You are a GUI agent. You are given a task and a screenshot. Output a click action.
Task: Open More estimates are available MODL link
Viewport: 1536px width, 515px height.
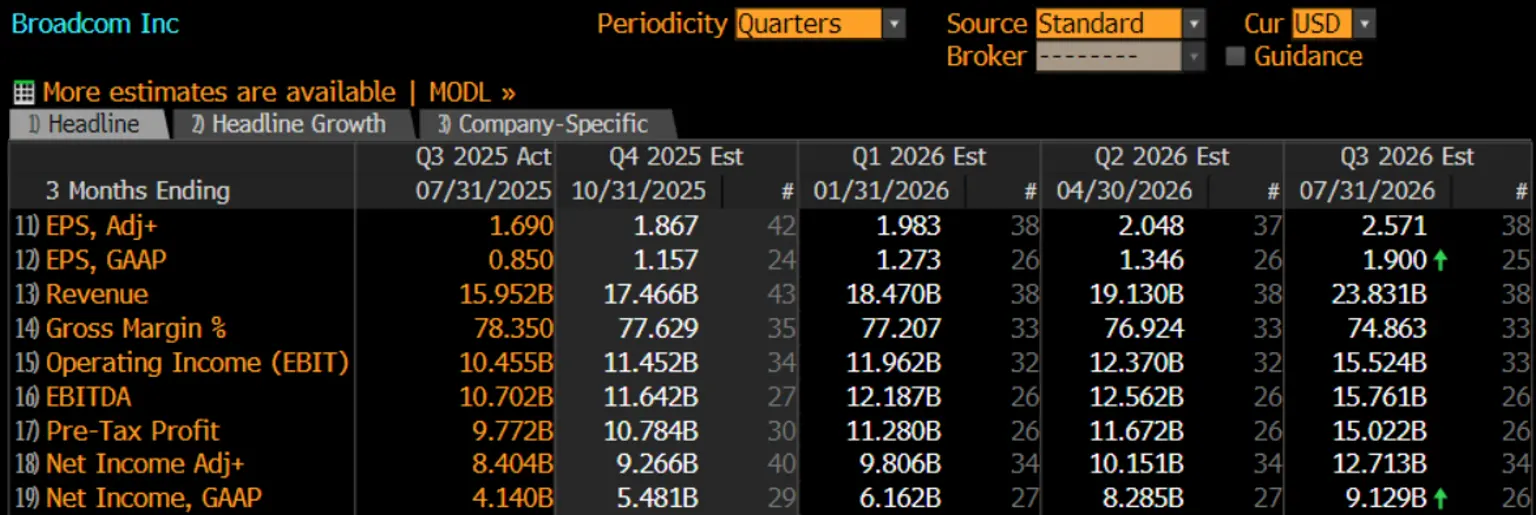[279, 93]
